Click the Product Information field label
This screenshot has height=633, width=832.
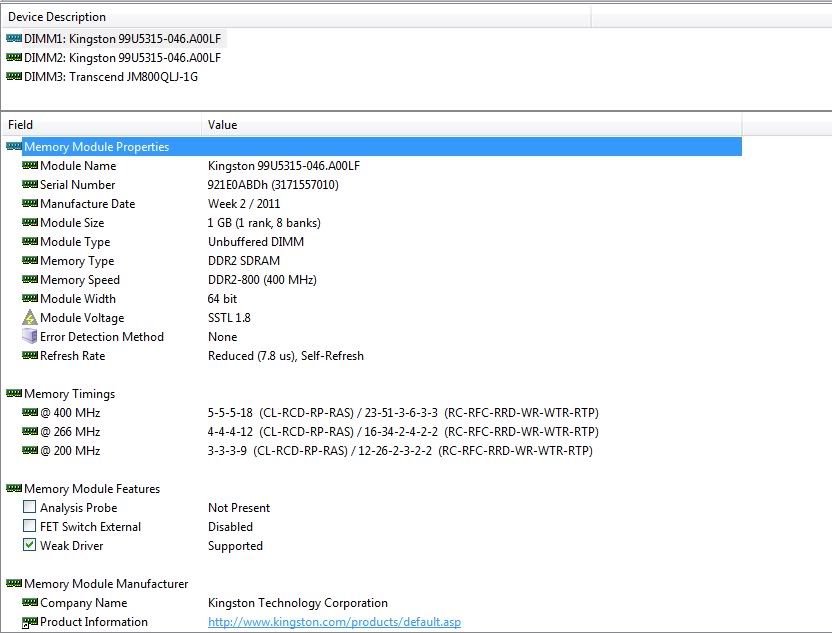click(94, 622)
